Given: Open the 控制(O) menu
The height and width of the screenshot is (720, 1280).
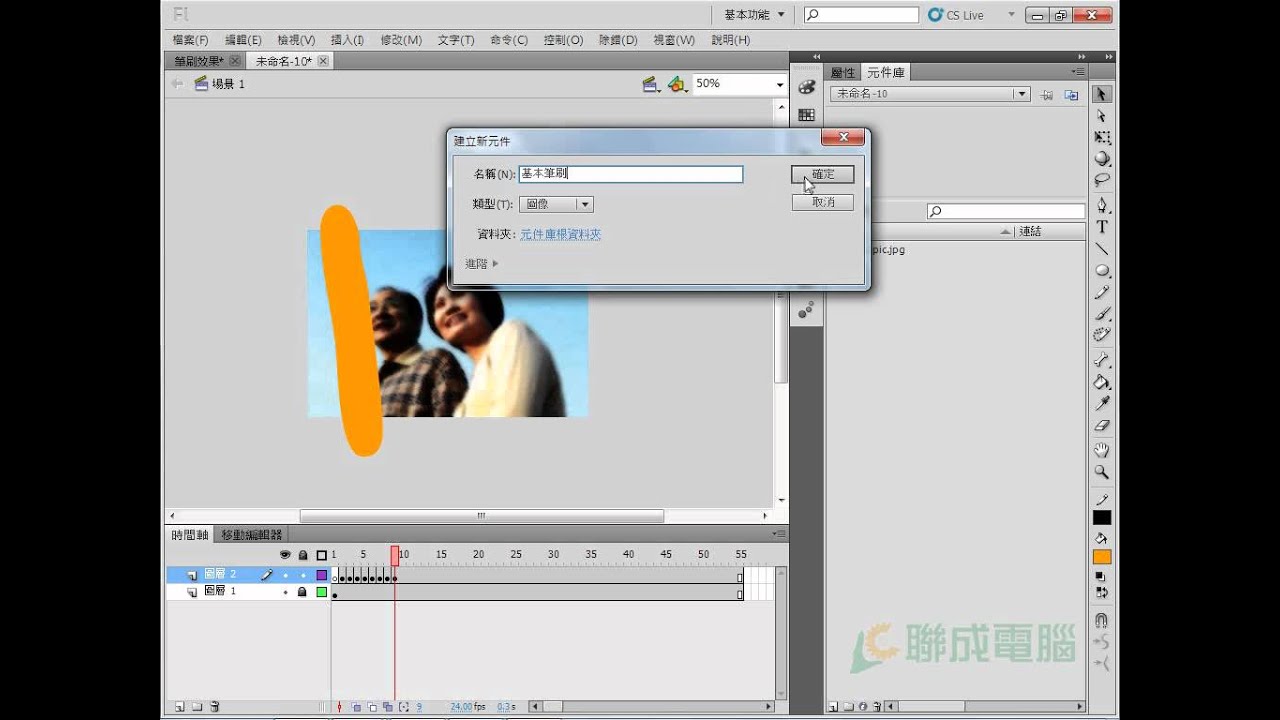Looking at the screenshot, I should [x=563, y=40].
